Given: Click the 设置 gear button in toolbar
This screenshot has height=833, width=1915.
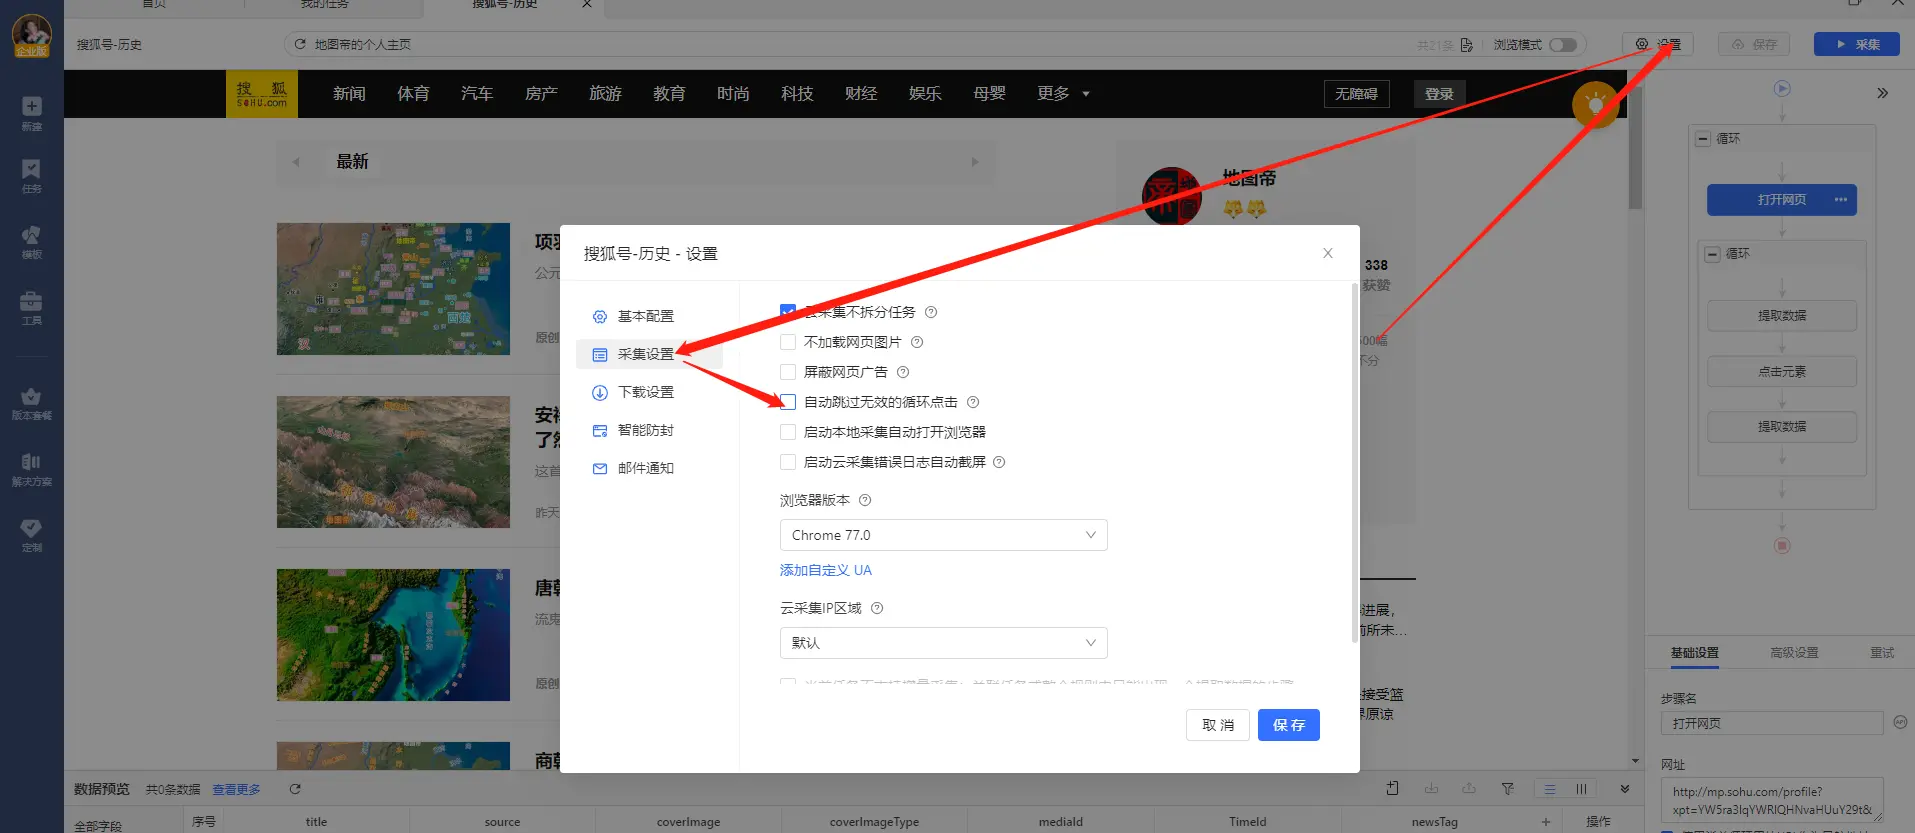Looking at the screenshot, I should [x=1657, y=44].
